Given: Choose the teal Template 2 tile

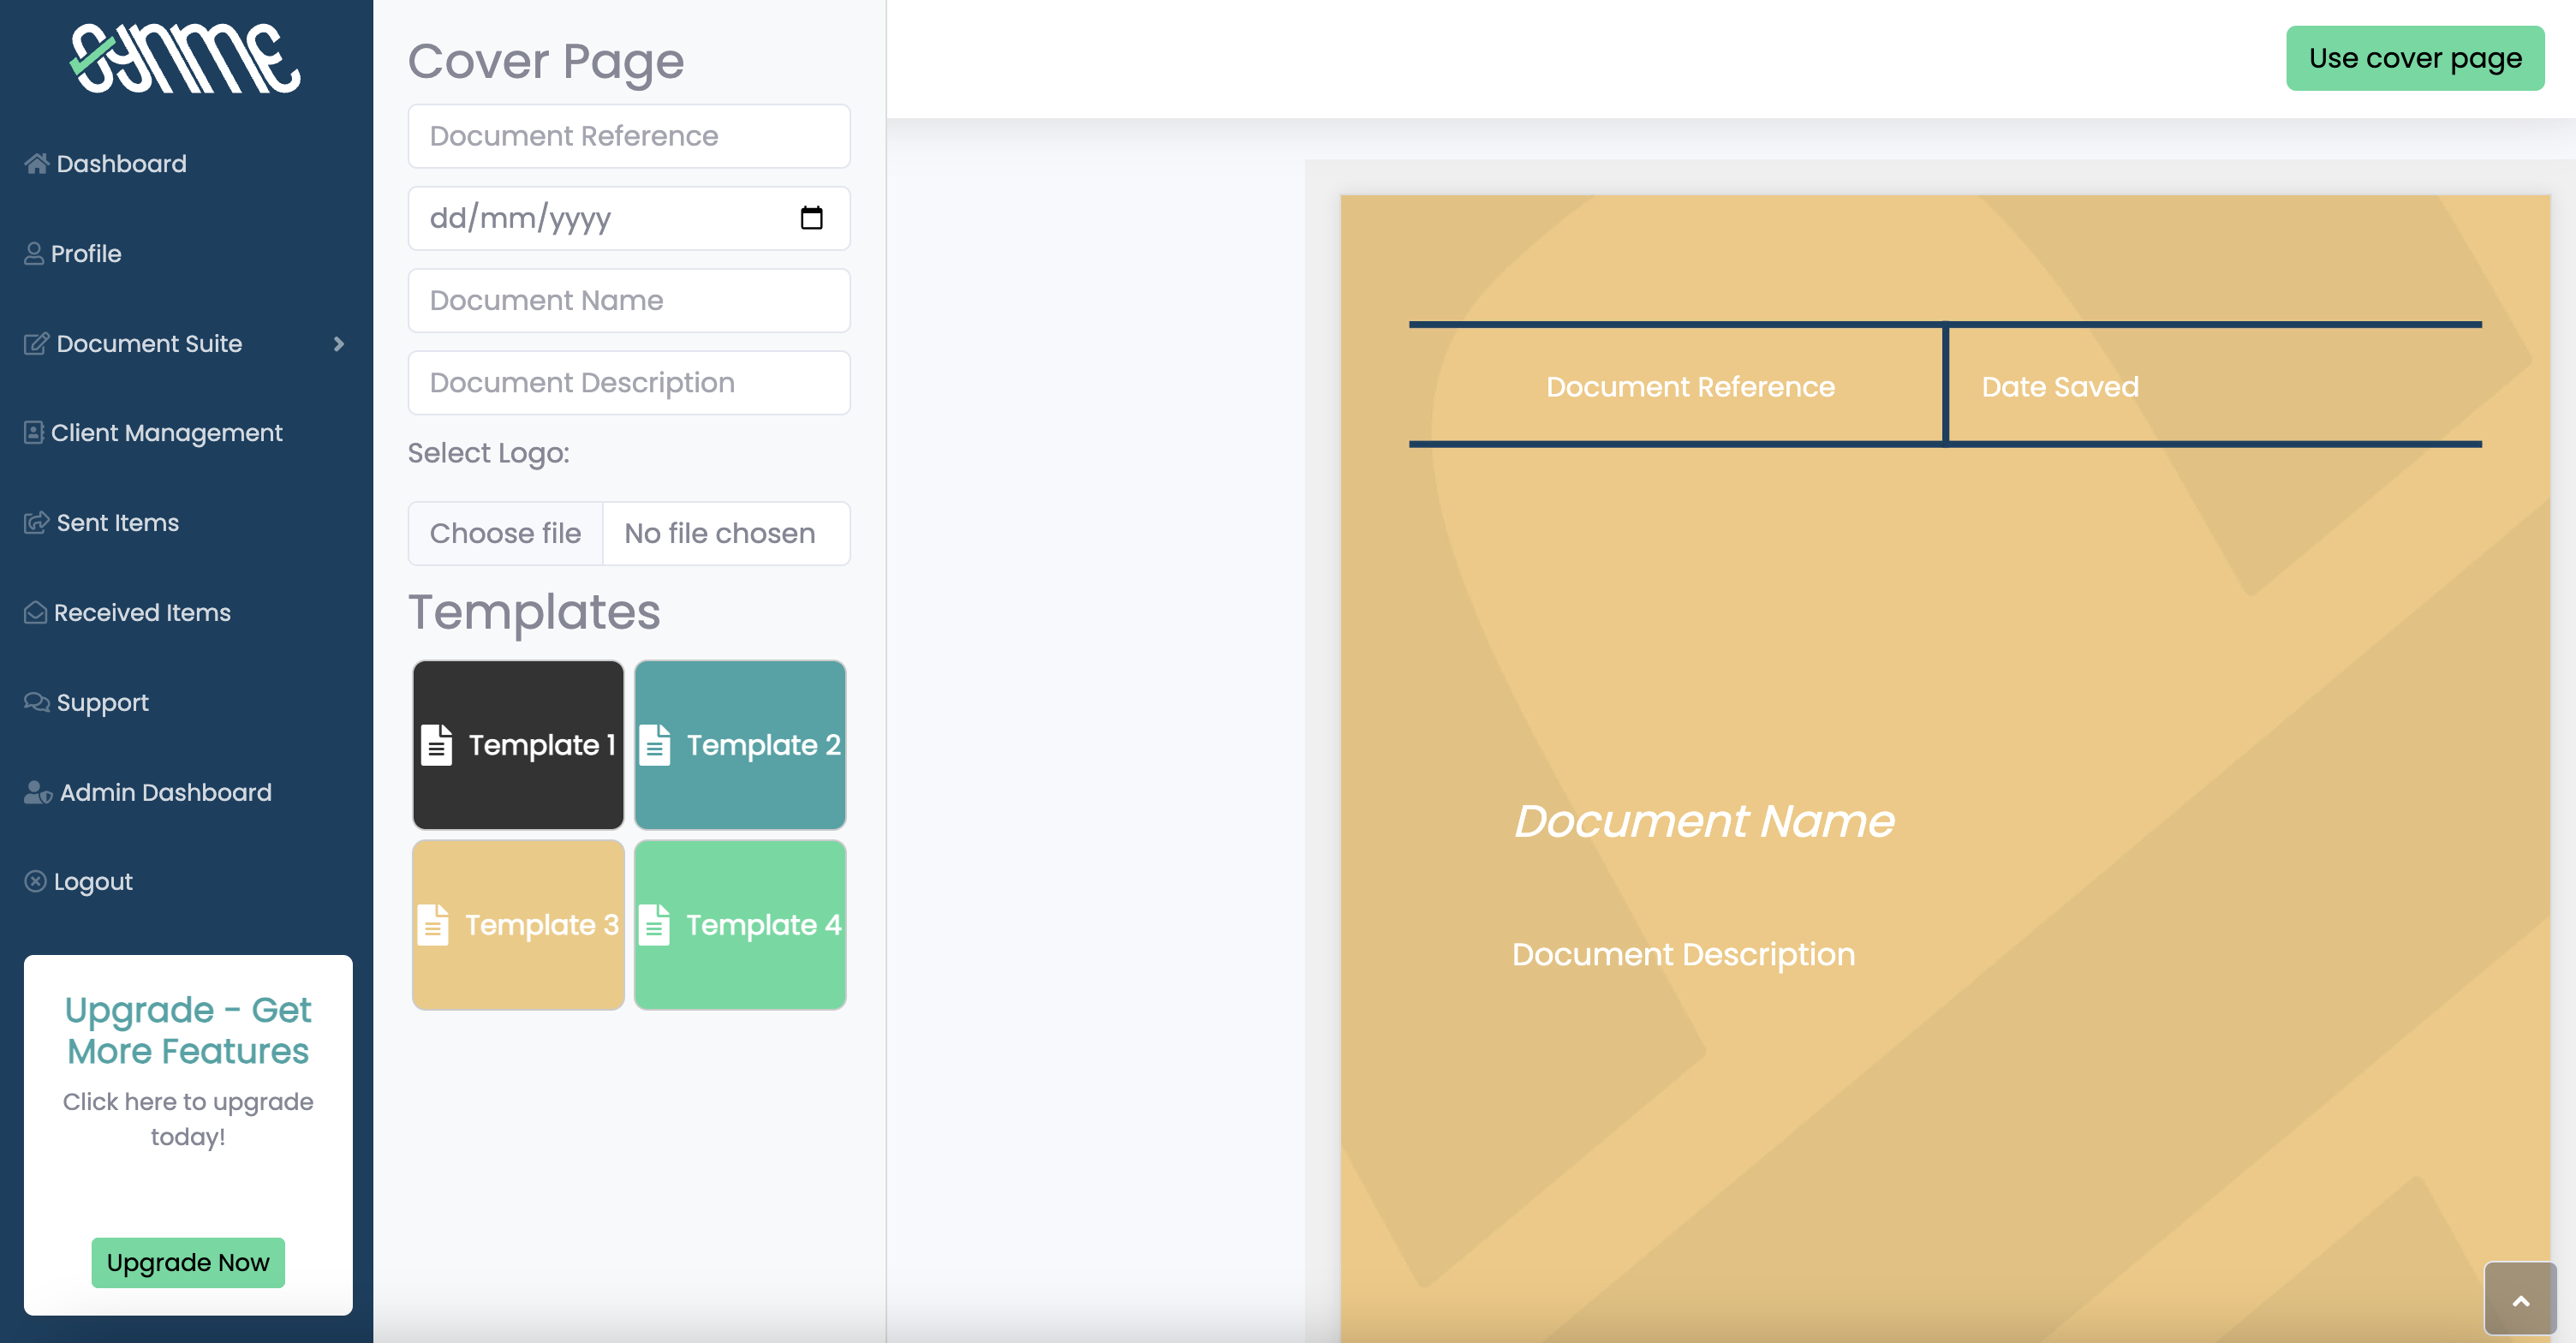Looking at the screenshot, I should [x=740, y=744].
